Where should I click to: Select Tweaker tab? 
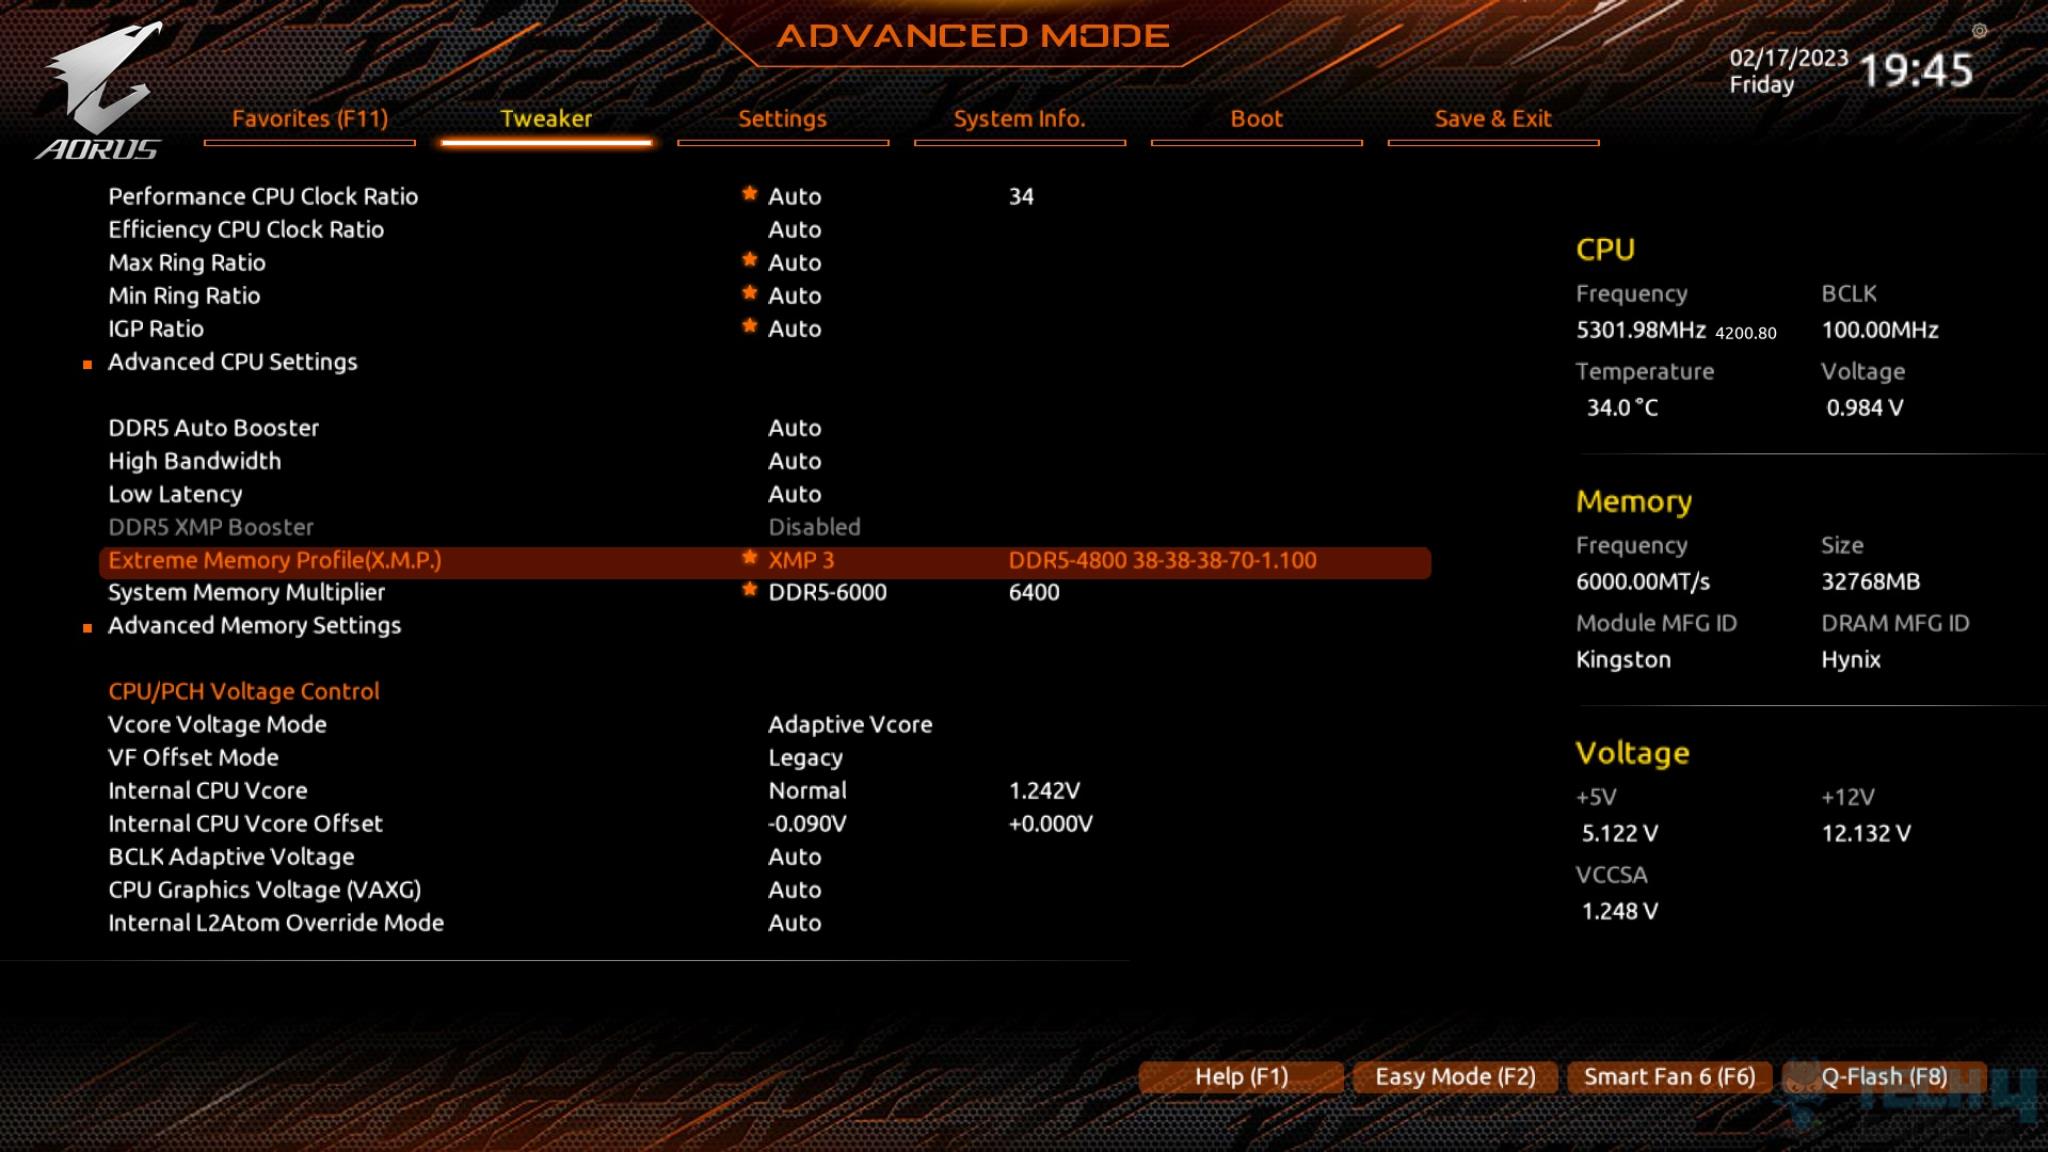pyautogui.click(x=547, y=118)
